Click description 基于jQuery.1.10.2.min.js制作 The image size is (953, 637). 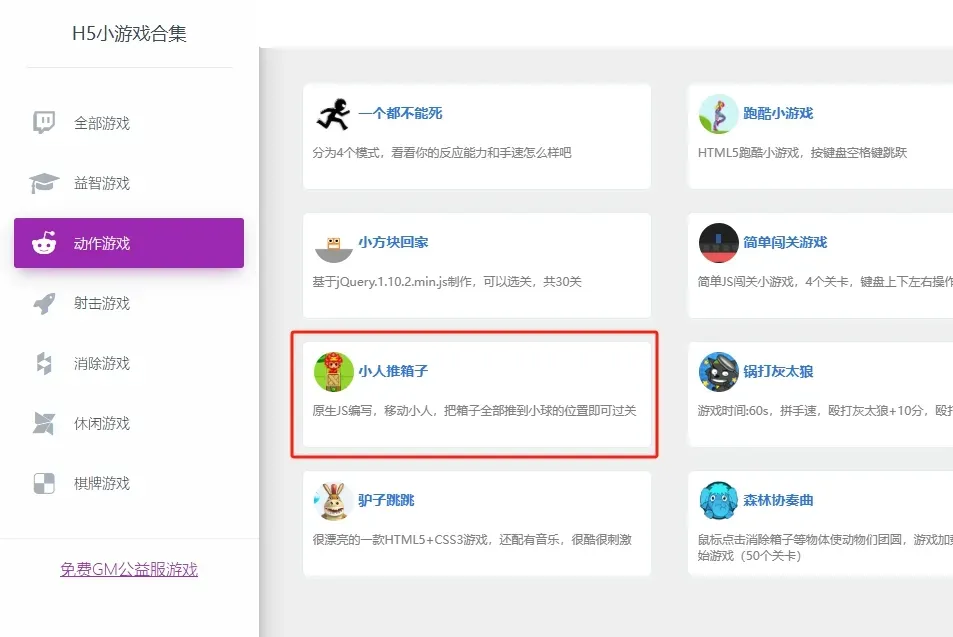447,281
